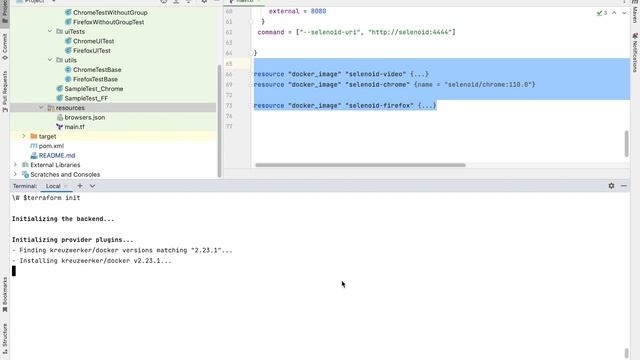Click editor horizontal scrollbar thumb
640x360 pixels.
coord(360,165)
